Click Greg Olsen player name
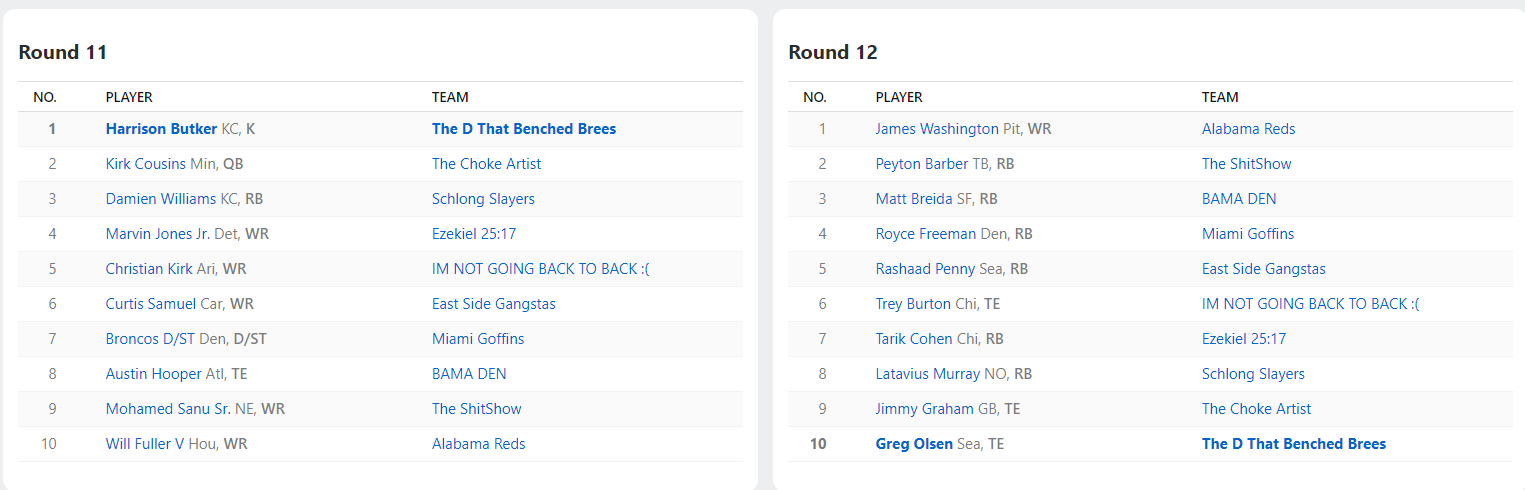 tap(914, 444)
